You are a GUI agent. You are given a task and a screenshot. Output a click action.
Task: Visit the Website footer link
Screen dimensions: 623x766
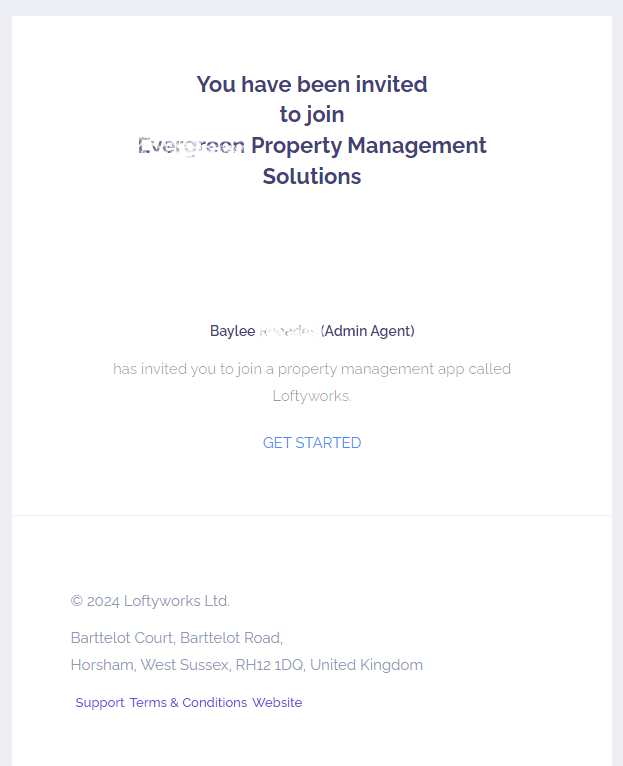[277, 702]
